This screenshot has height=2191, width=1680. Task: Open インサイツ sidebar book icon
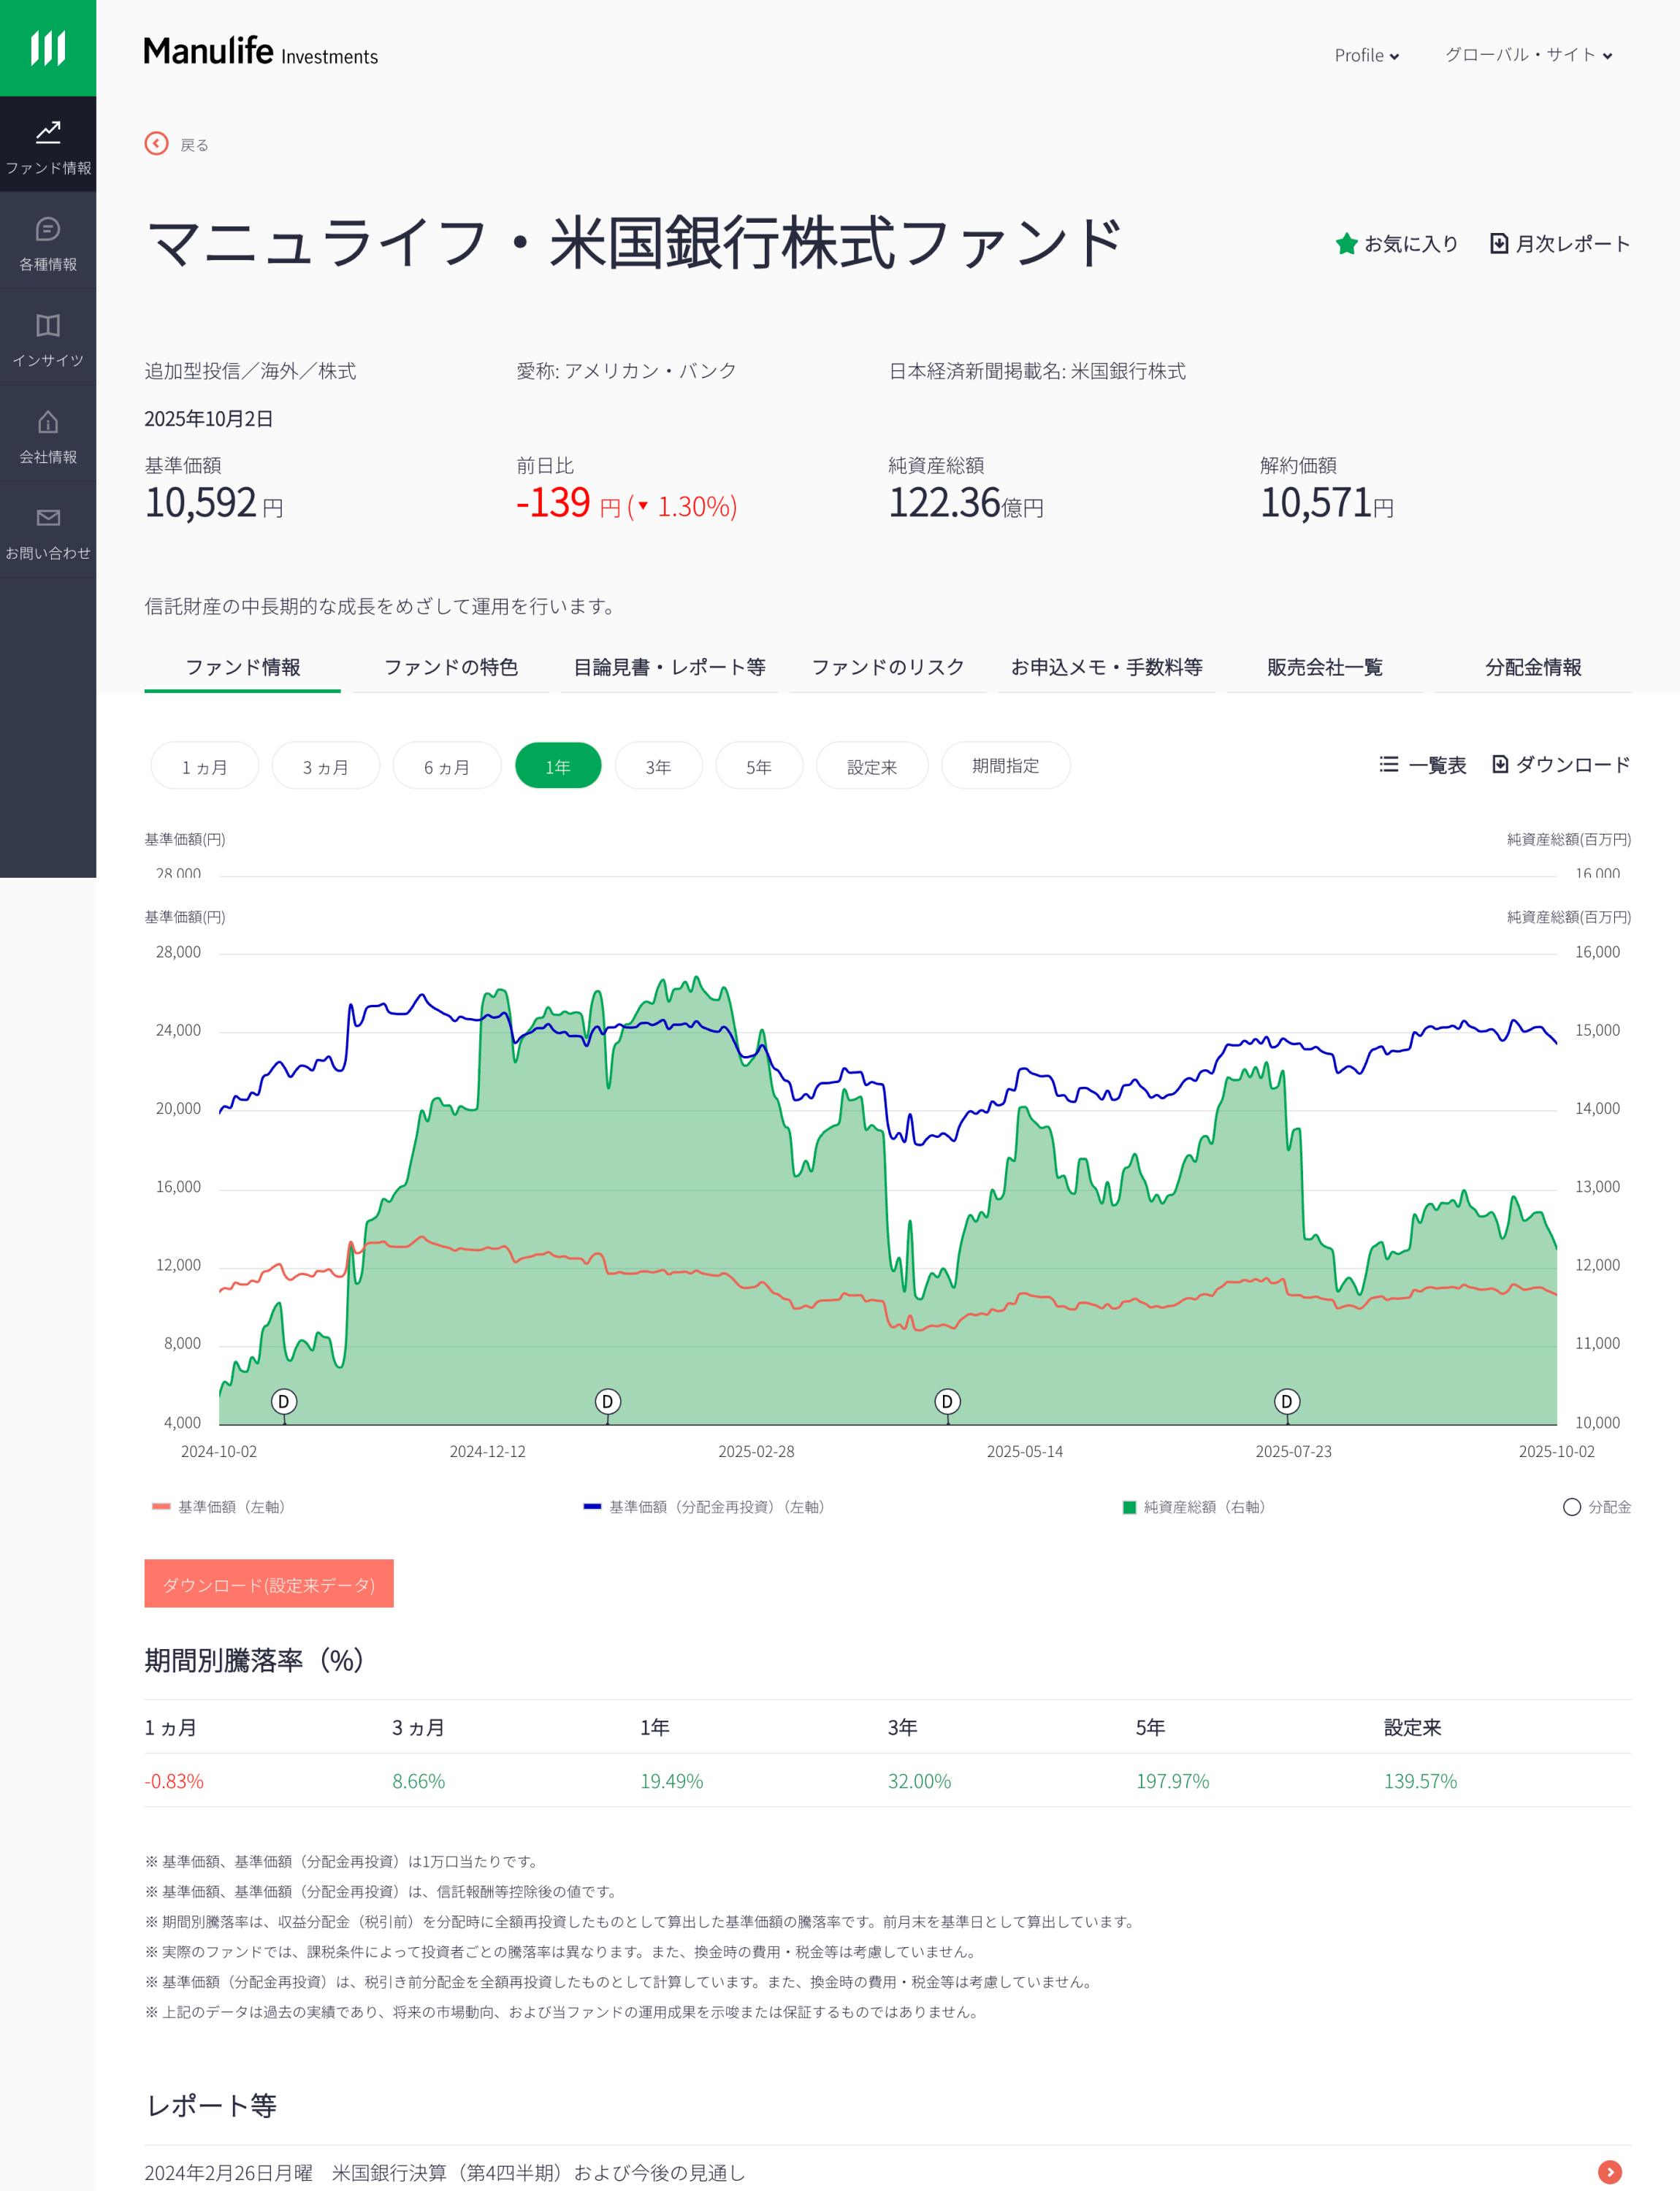(x=48, y=326)
